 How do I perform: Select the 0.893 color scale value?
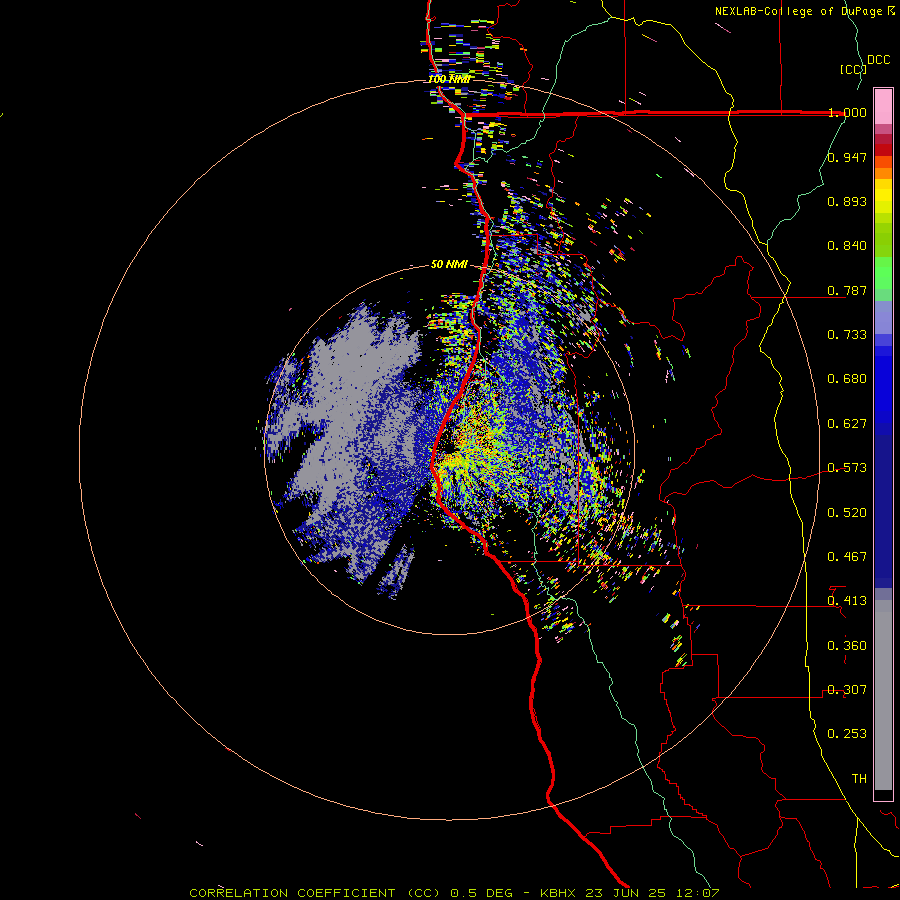[847, 201]
